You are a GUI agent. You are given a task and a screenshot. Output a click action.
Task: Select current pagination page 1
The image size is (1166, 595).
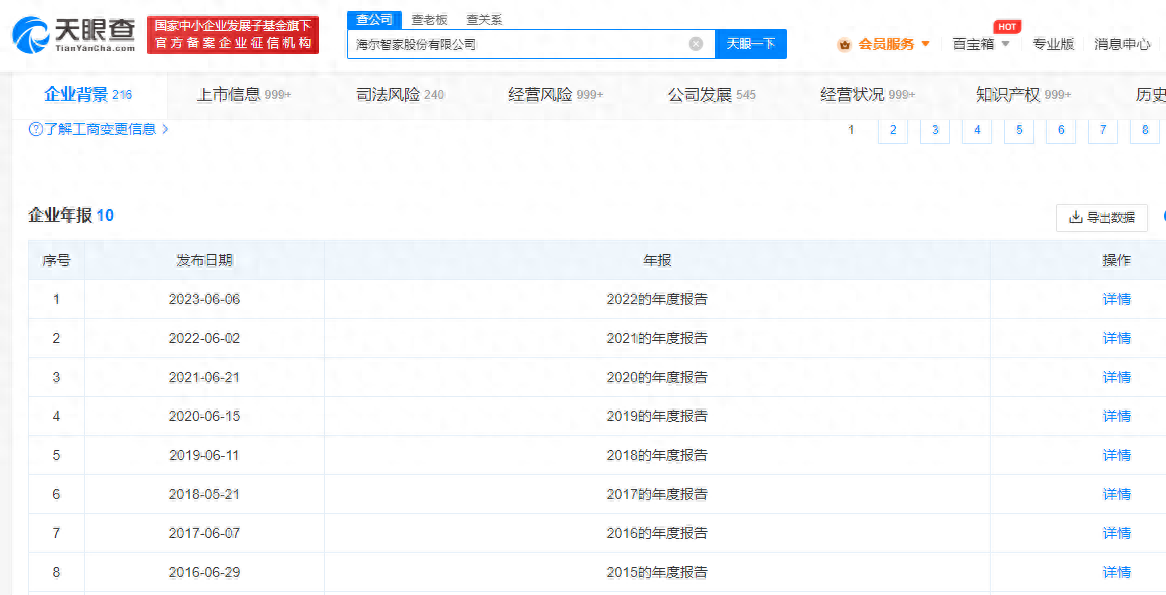pos(851,129)
